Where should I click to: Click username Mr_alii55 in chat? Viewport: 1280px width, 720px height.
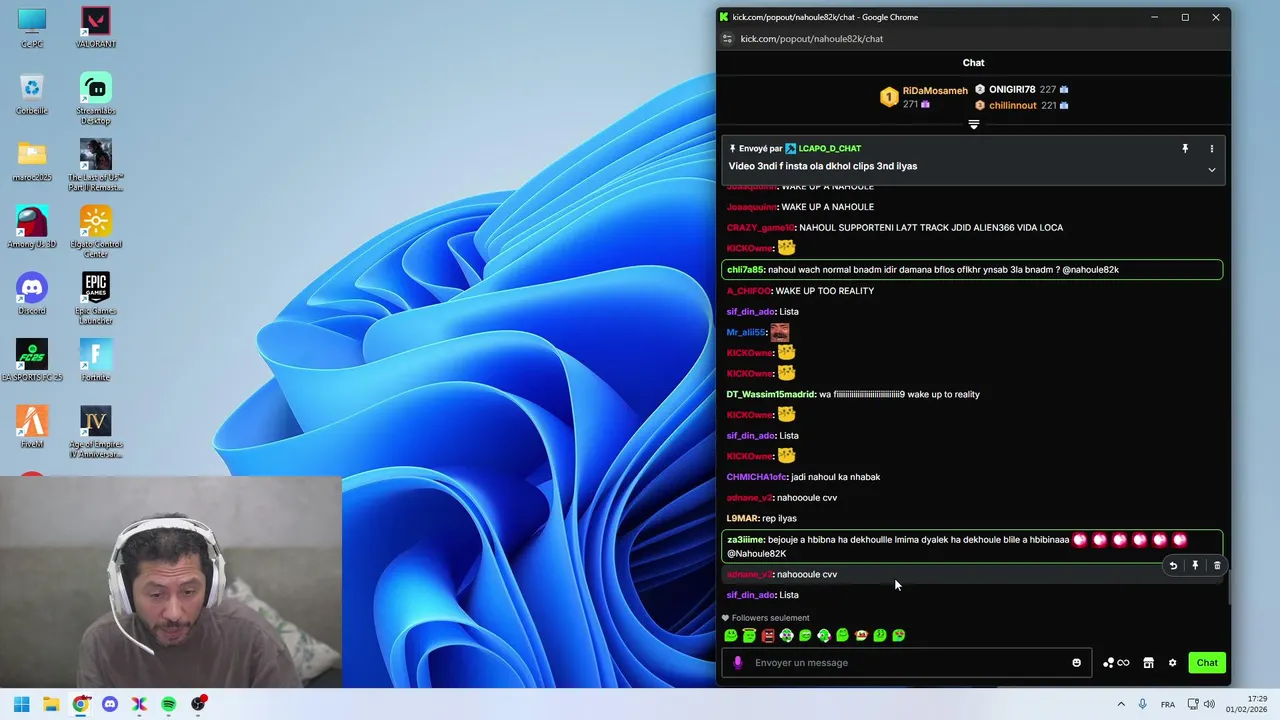(x=746, y=332)
